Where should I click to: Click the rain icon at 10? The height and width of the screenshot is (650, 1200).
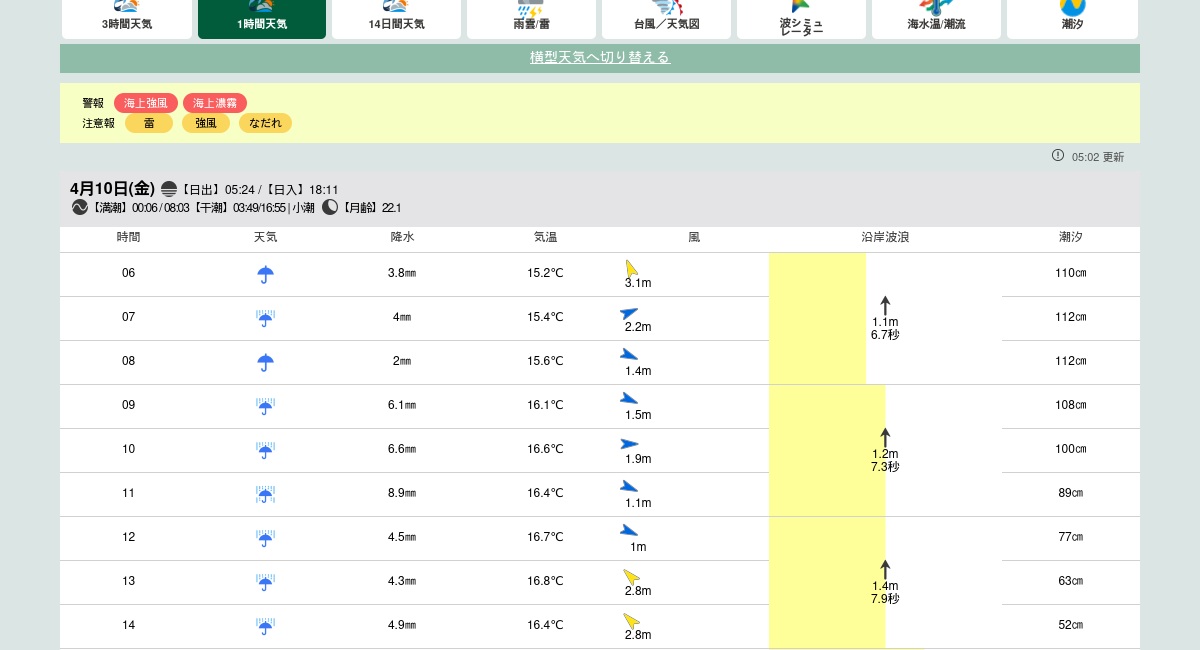(x=265, y=450)
